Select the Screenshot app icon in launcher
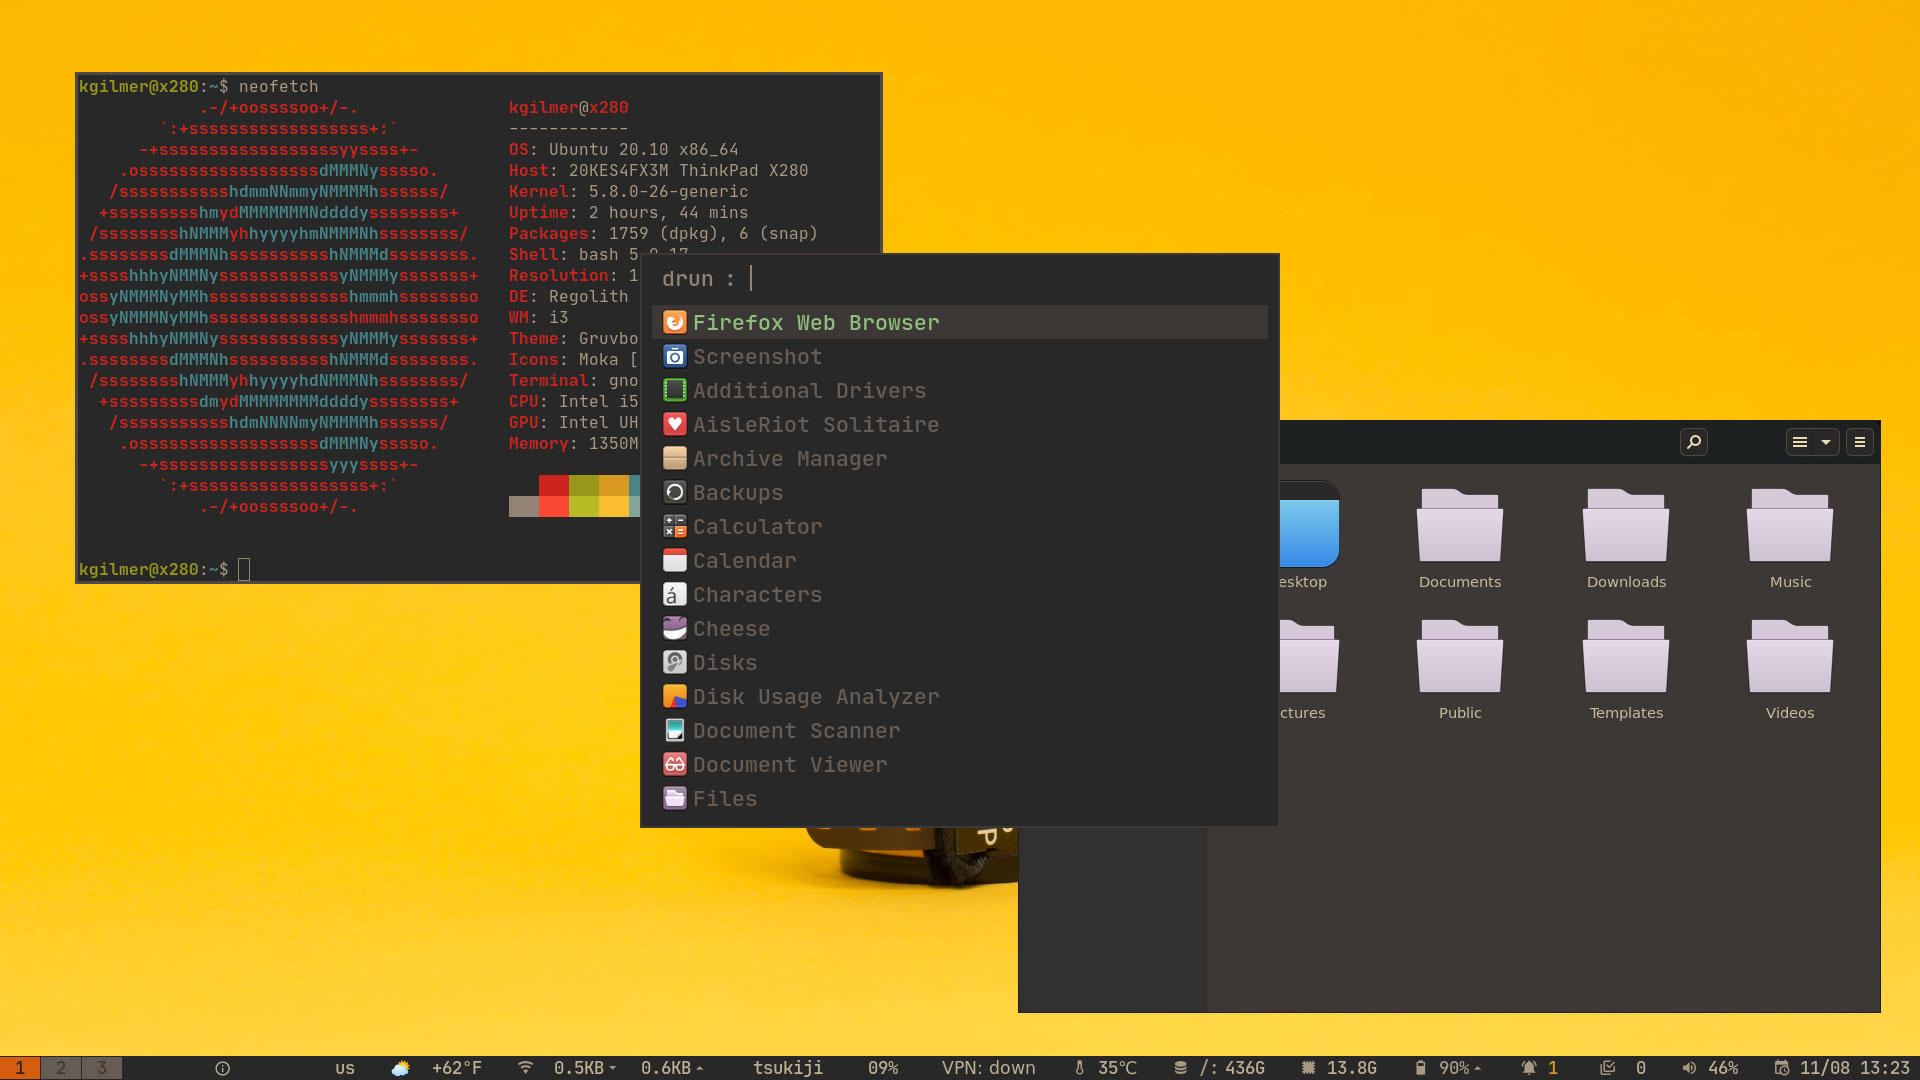The width and height of the screenshot is (1920, 1080). point(675,357)
